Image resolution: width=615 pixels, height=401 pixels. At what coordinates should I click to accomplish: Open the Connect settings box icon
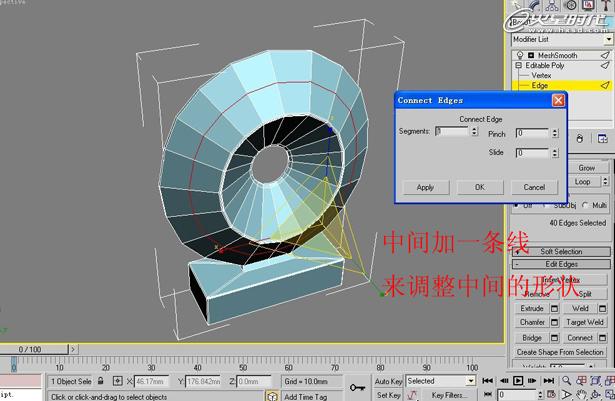[x=602, y=338]
